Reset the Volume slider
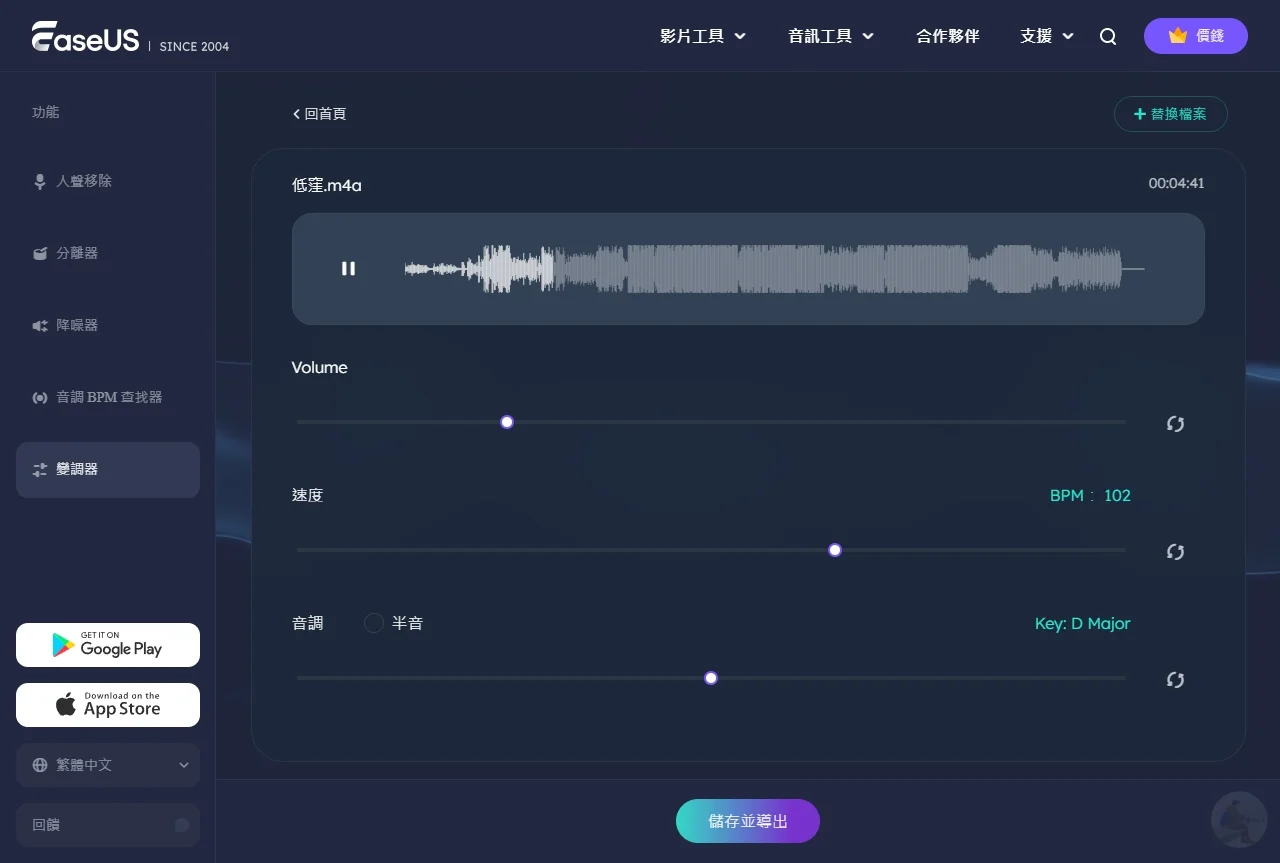This screenshot has height=863, width=1280. pyautogui.click(x=1175, y=424)
